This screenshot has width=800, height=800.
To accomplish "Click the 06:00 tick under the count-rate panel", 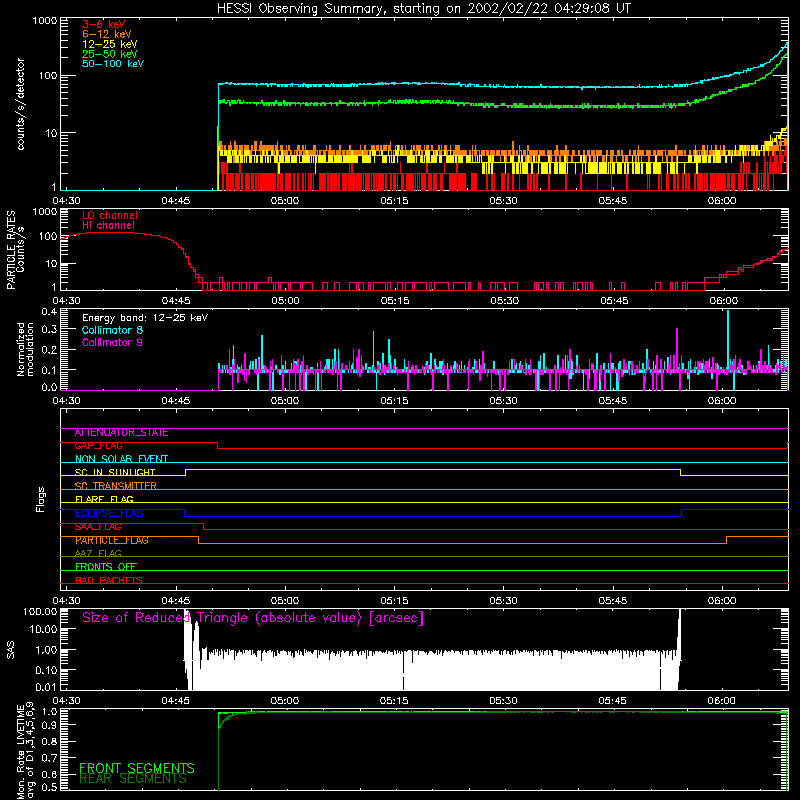I will point(722,201).
